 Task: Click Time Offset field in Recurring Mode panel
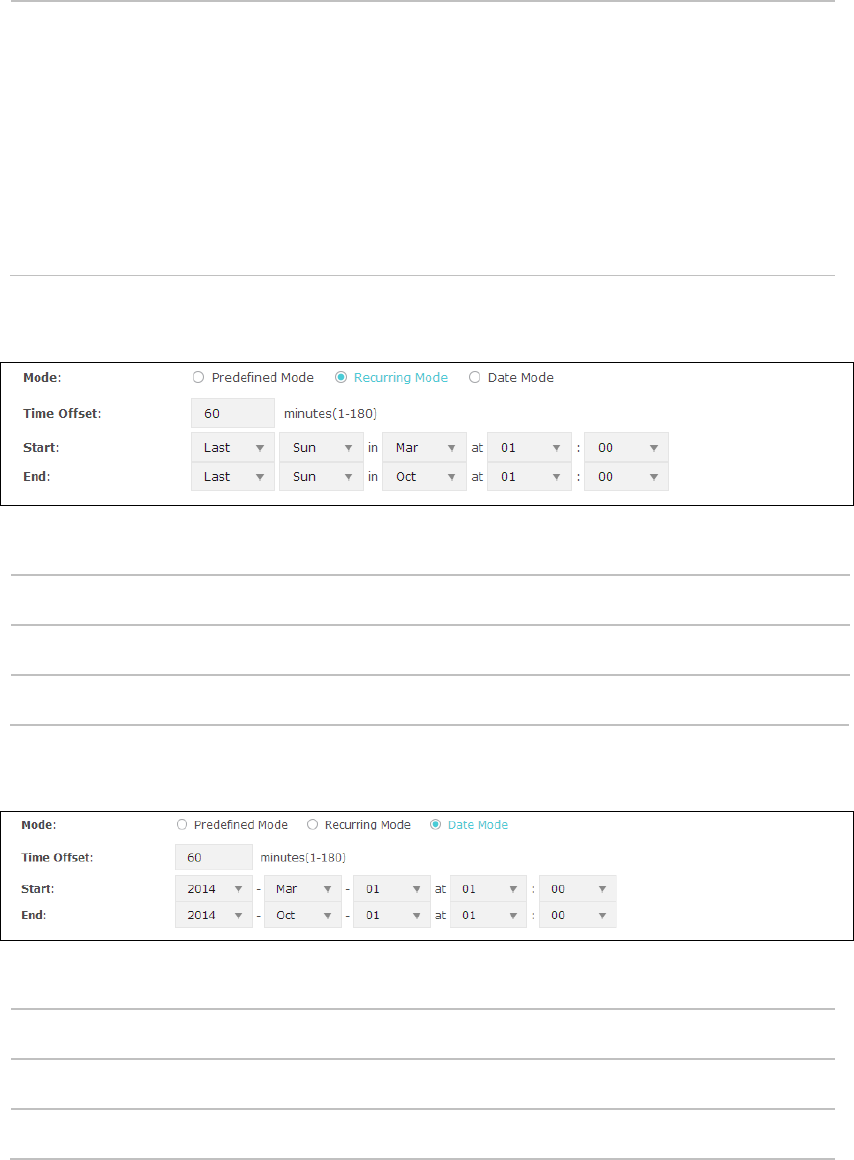coord(232,414)
